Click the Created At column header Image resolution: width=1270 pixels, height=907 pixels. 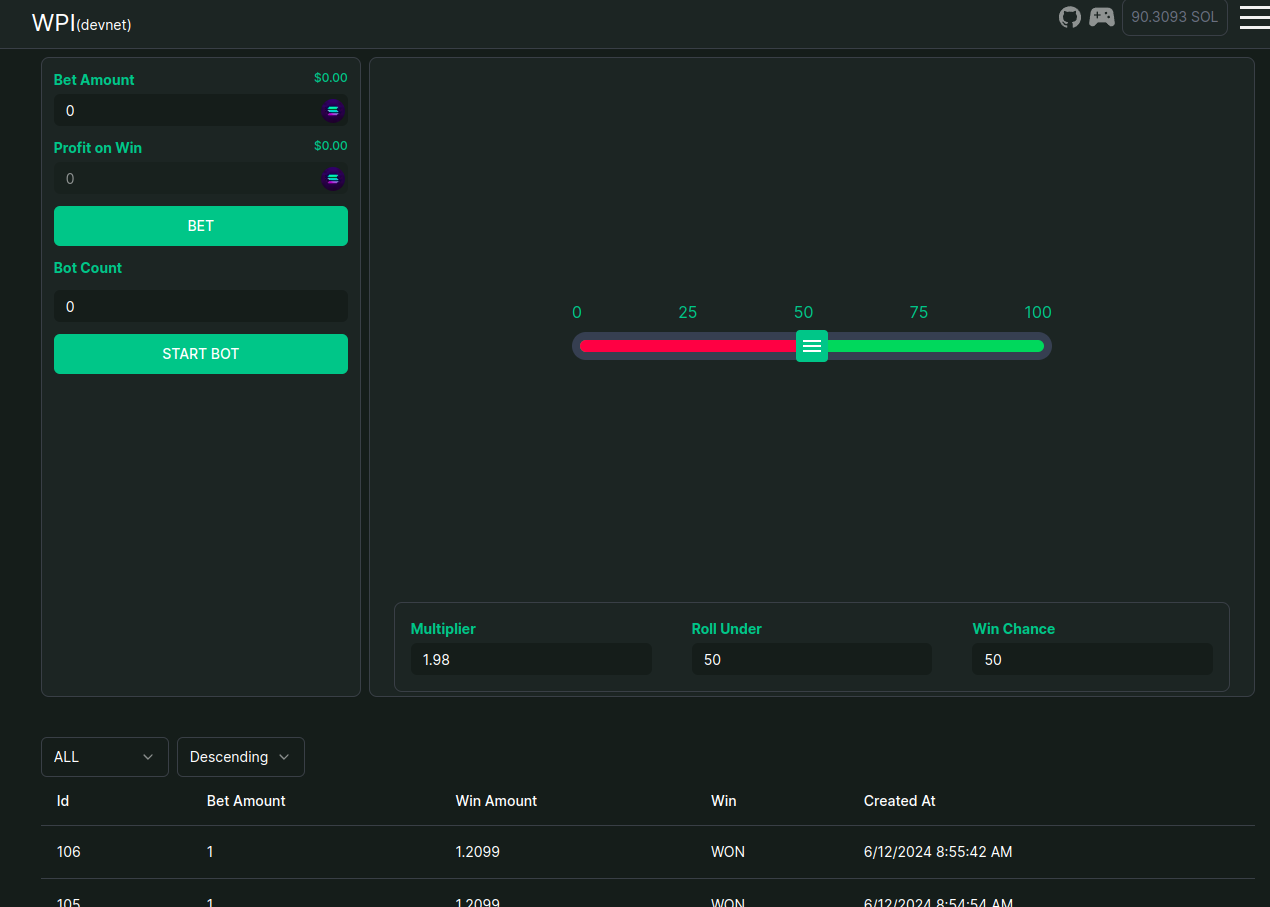point(900,801)
